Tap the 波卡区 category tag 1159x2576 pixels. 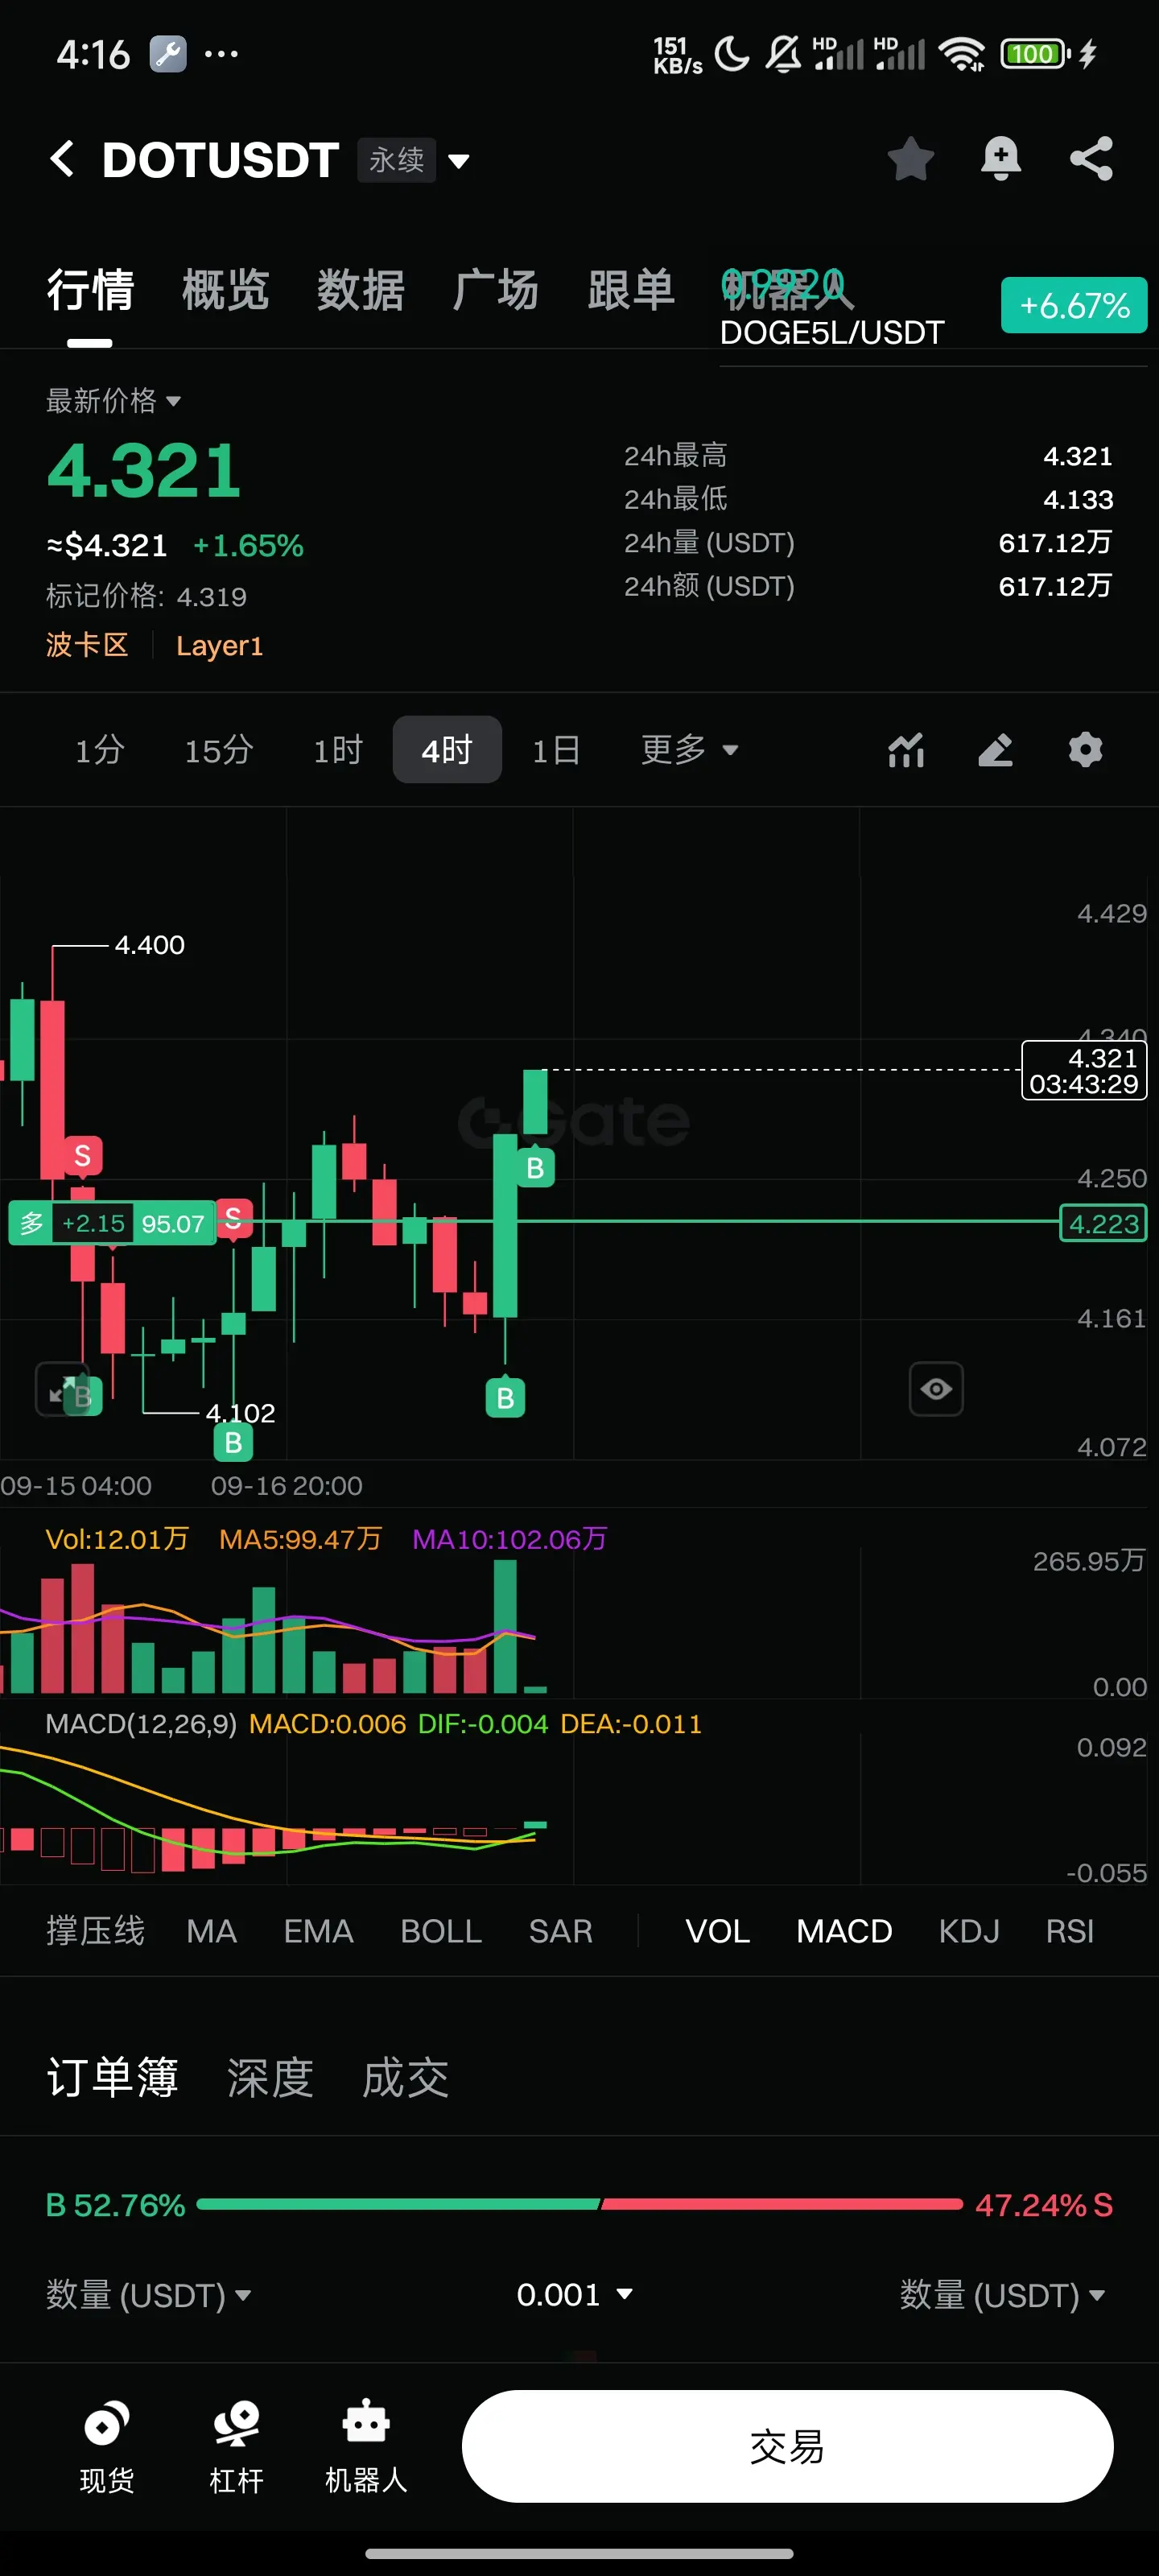tap(87, 645)
